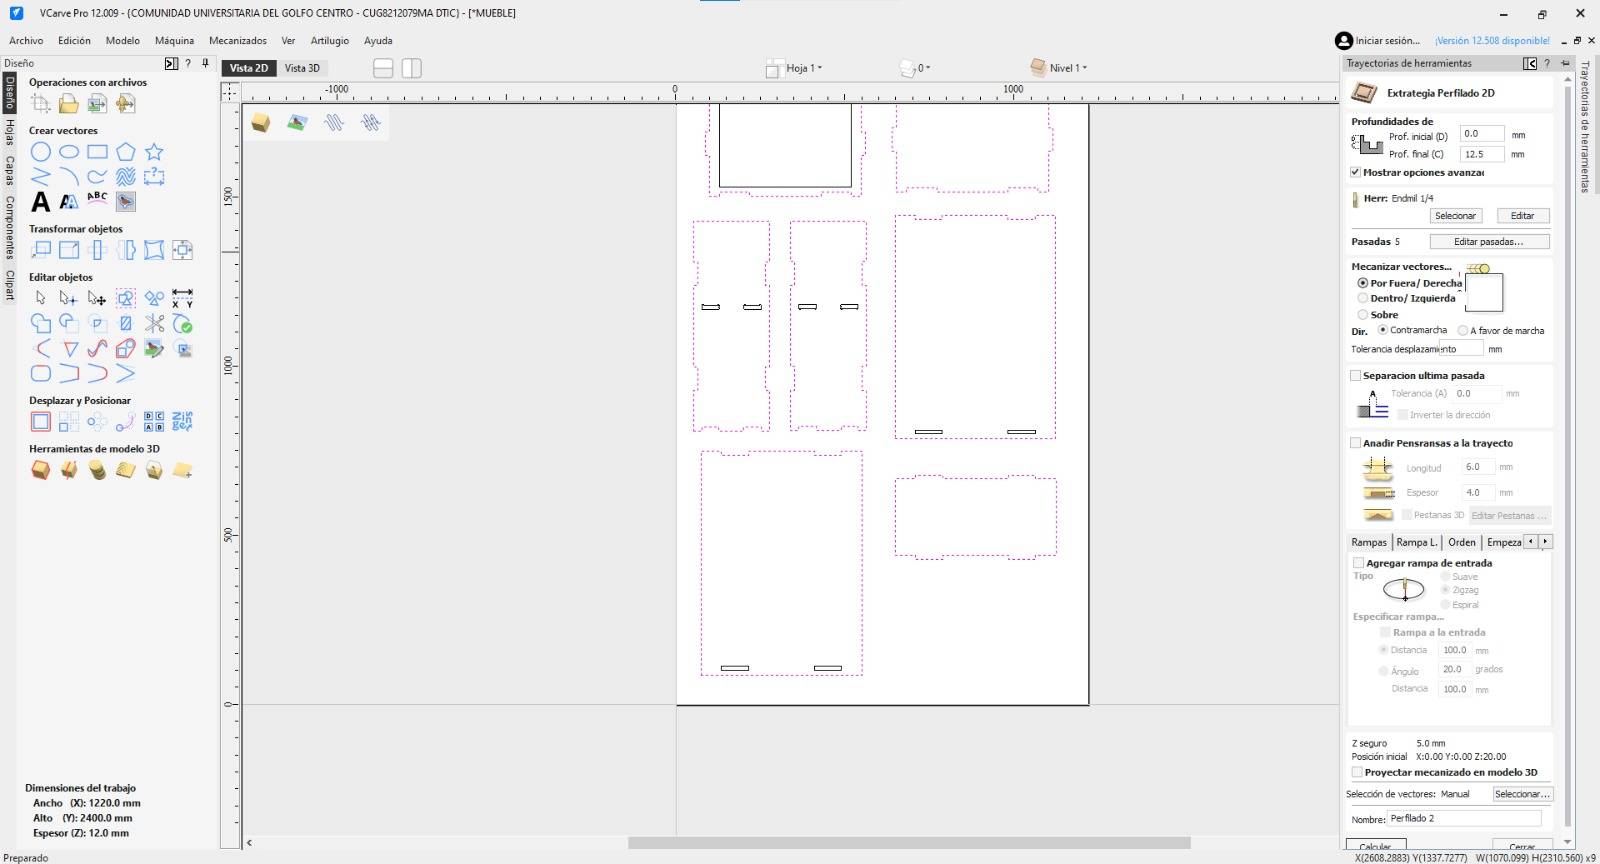Screen dimensions: 1600x864
Task: Click the Seleccionar vectors button
Action: [1522, 794]
